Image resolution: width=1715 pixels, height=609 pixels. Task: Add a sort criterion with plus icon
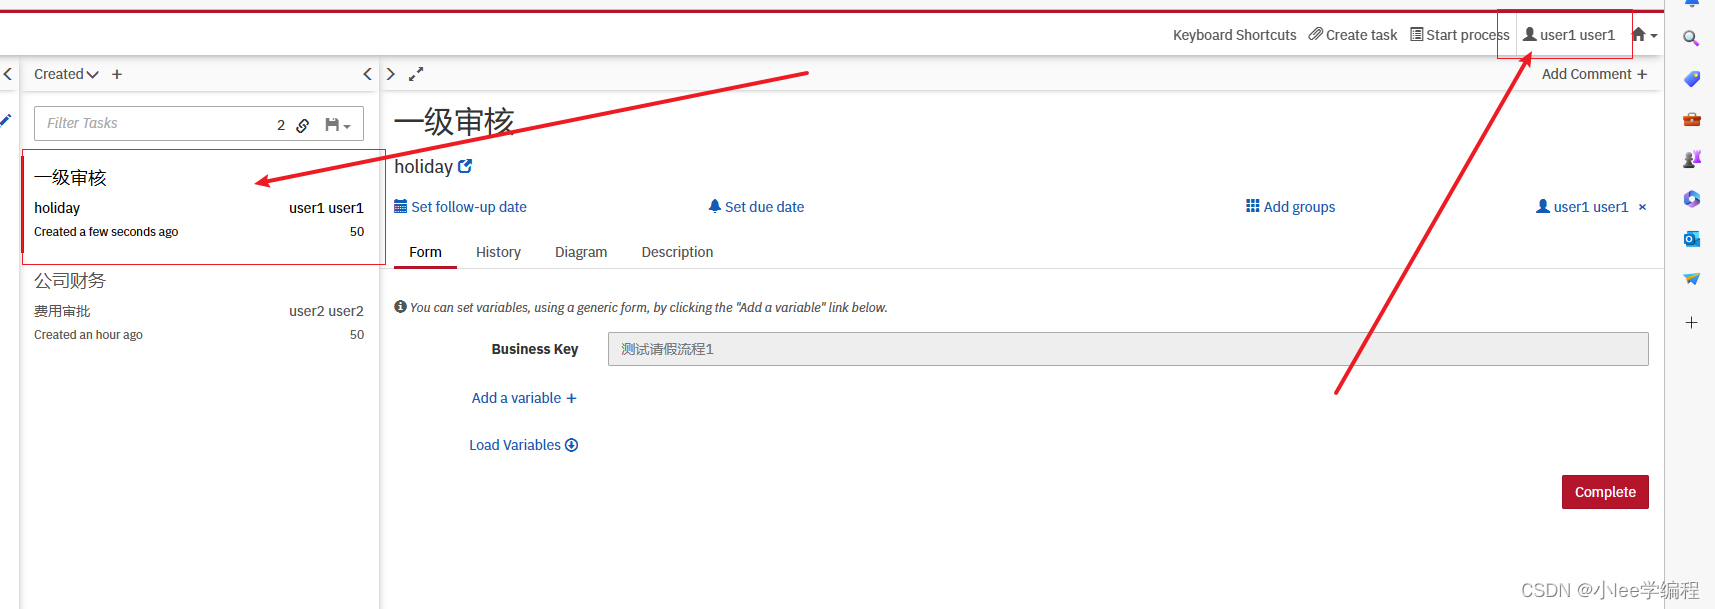(117, 74)
